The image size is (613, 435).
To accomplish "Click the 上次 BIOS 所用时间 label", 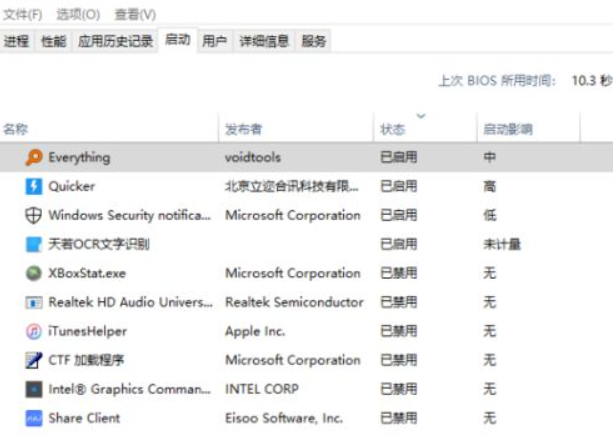I will pos(497,81).
